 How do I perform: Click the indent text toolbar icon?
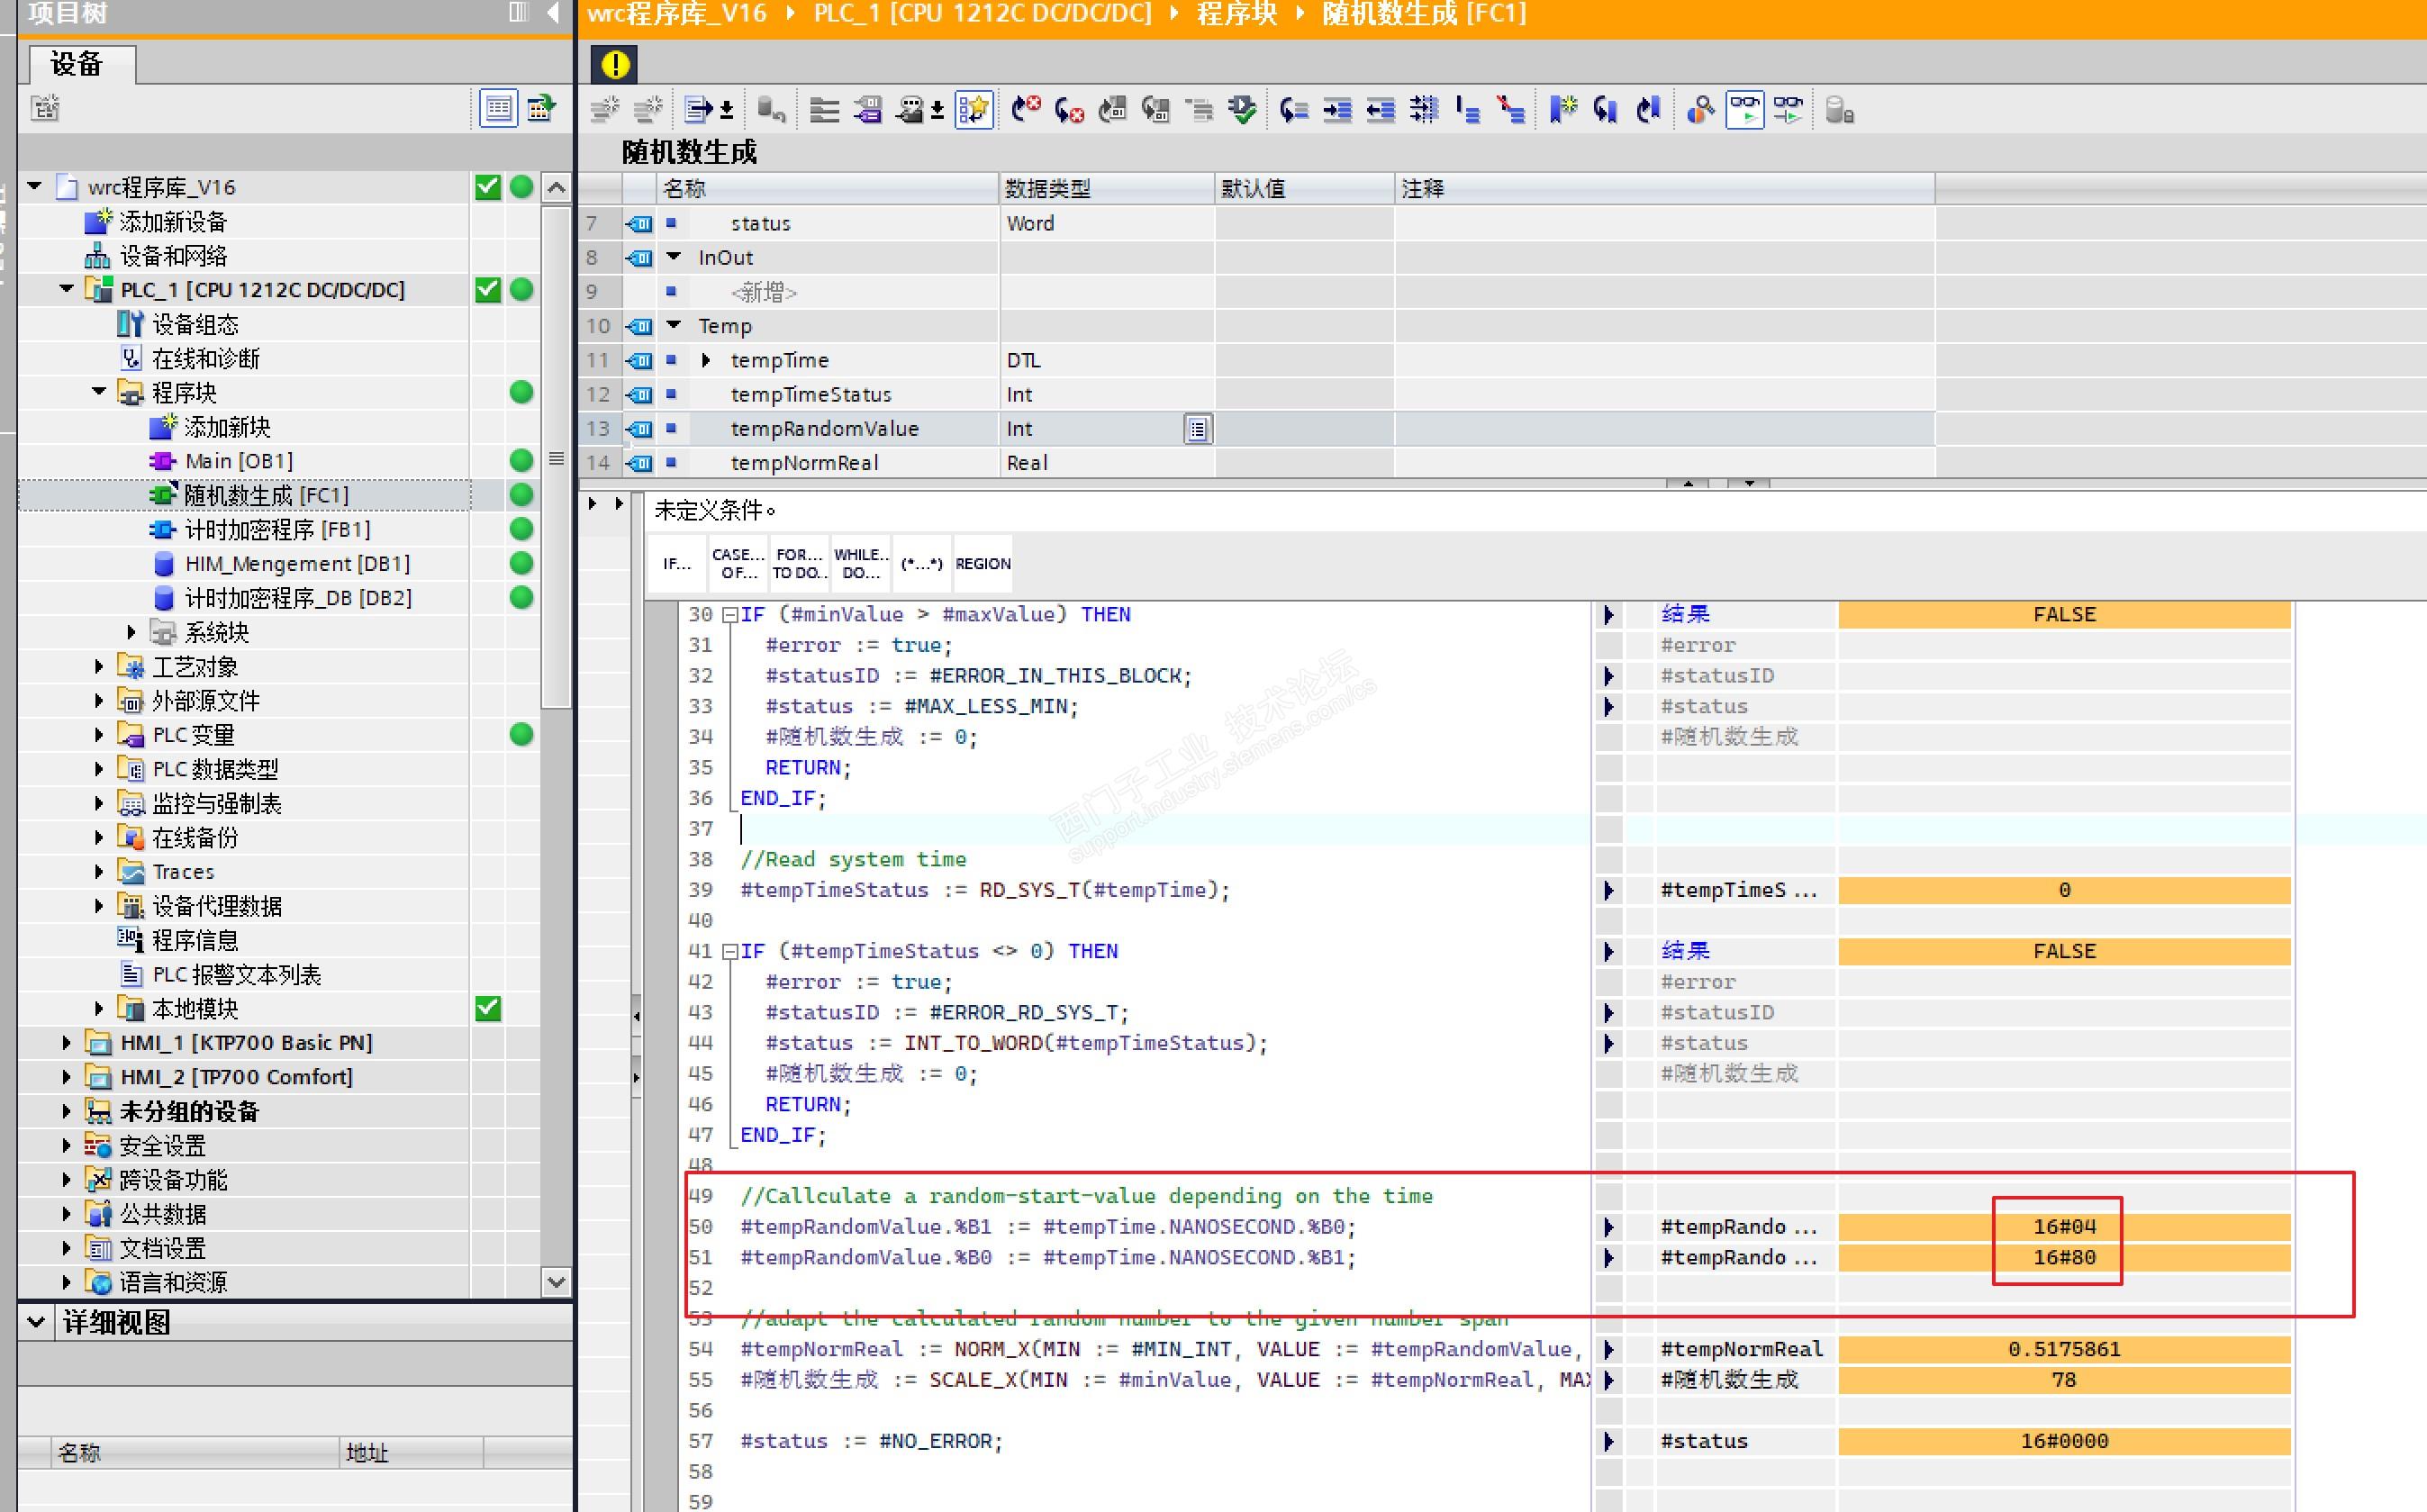1337,109
